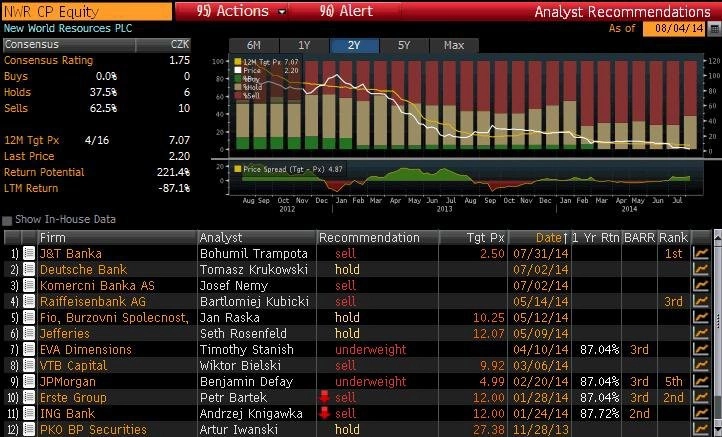Open document icon for Fio, Burzovni Spolecnost row
This screenshot has height=437, width=722.
(29, 317)
